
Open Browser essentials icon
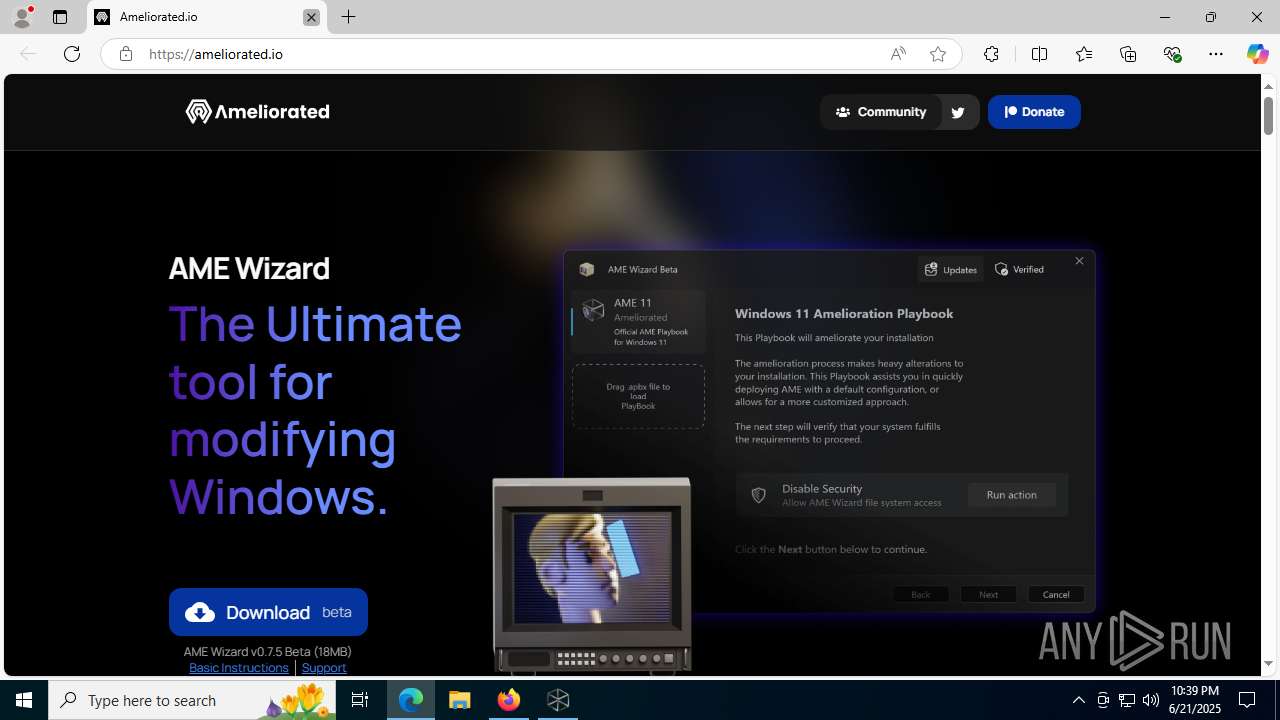1172,54
